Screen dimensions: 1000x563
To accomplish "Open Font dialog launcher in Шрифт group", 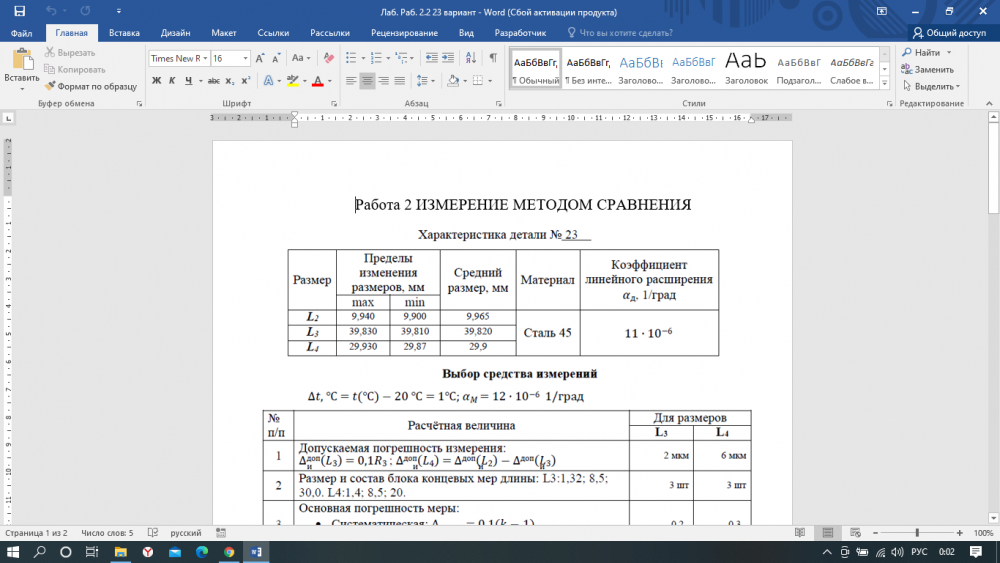I will [334, 103].
